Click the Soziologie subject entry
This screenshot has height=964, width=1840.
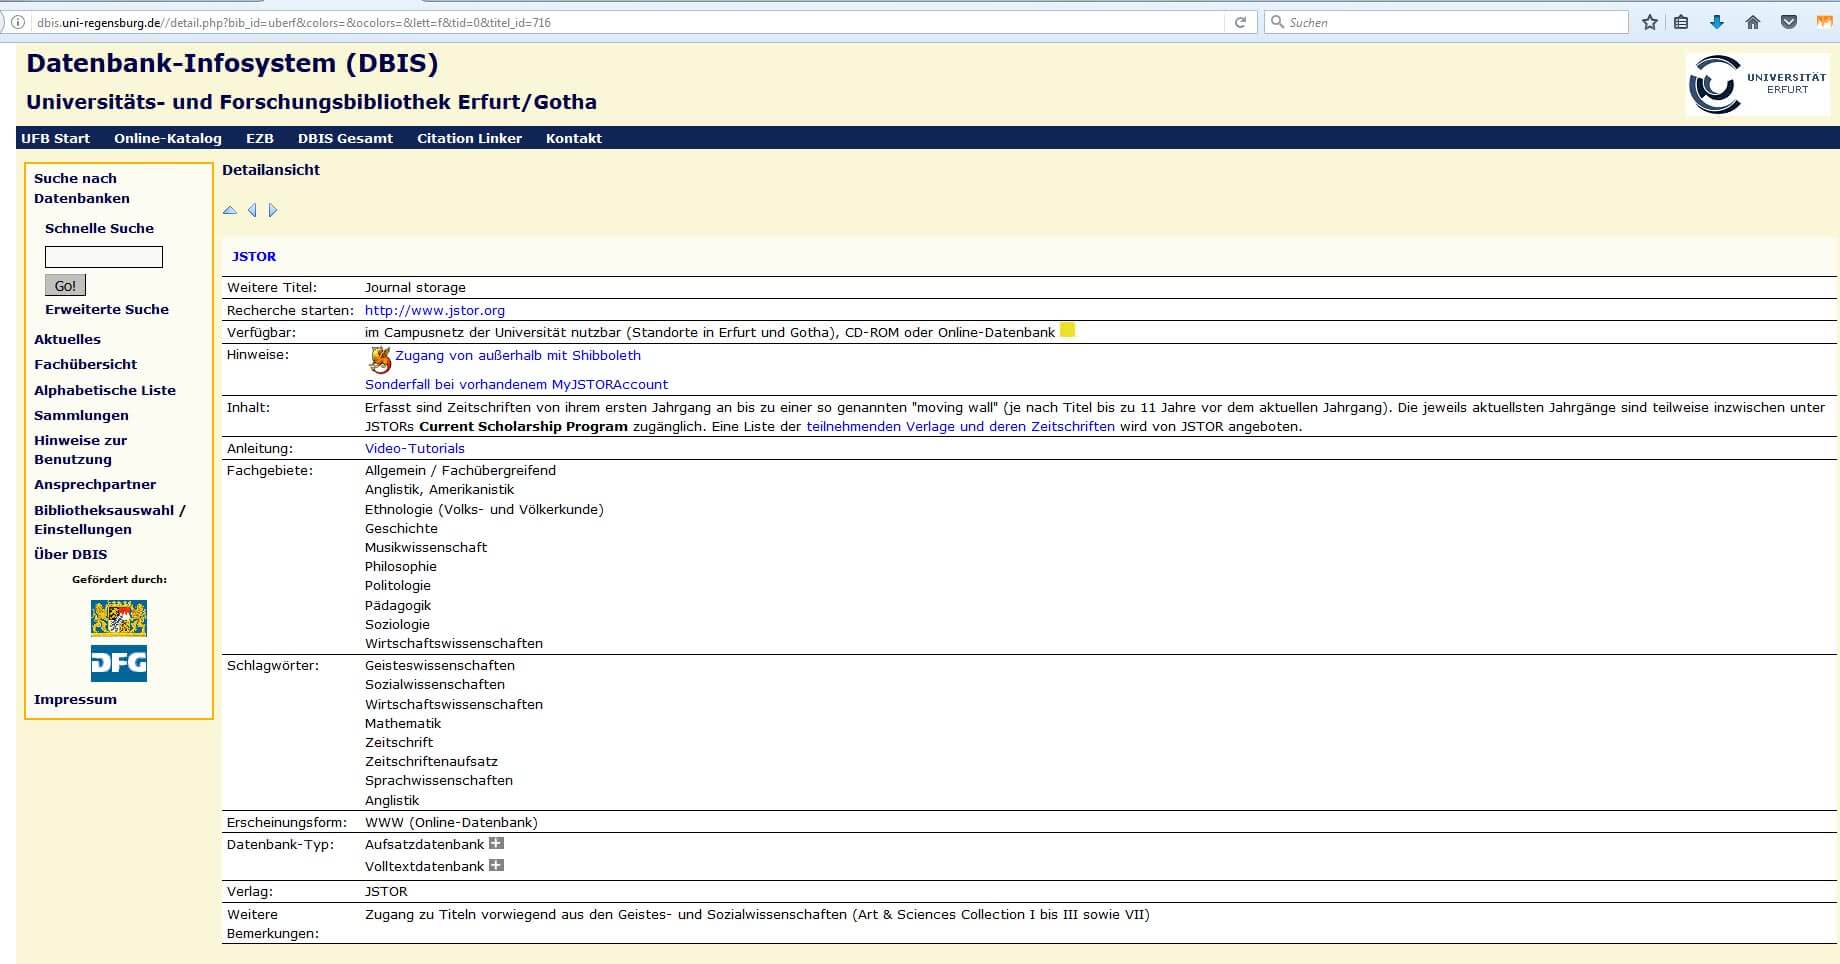pyautogui.click(x=397, y=624)
